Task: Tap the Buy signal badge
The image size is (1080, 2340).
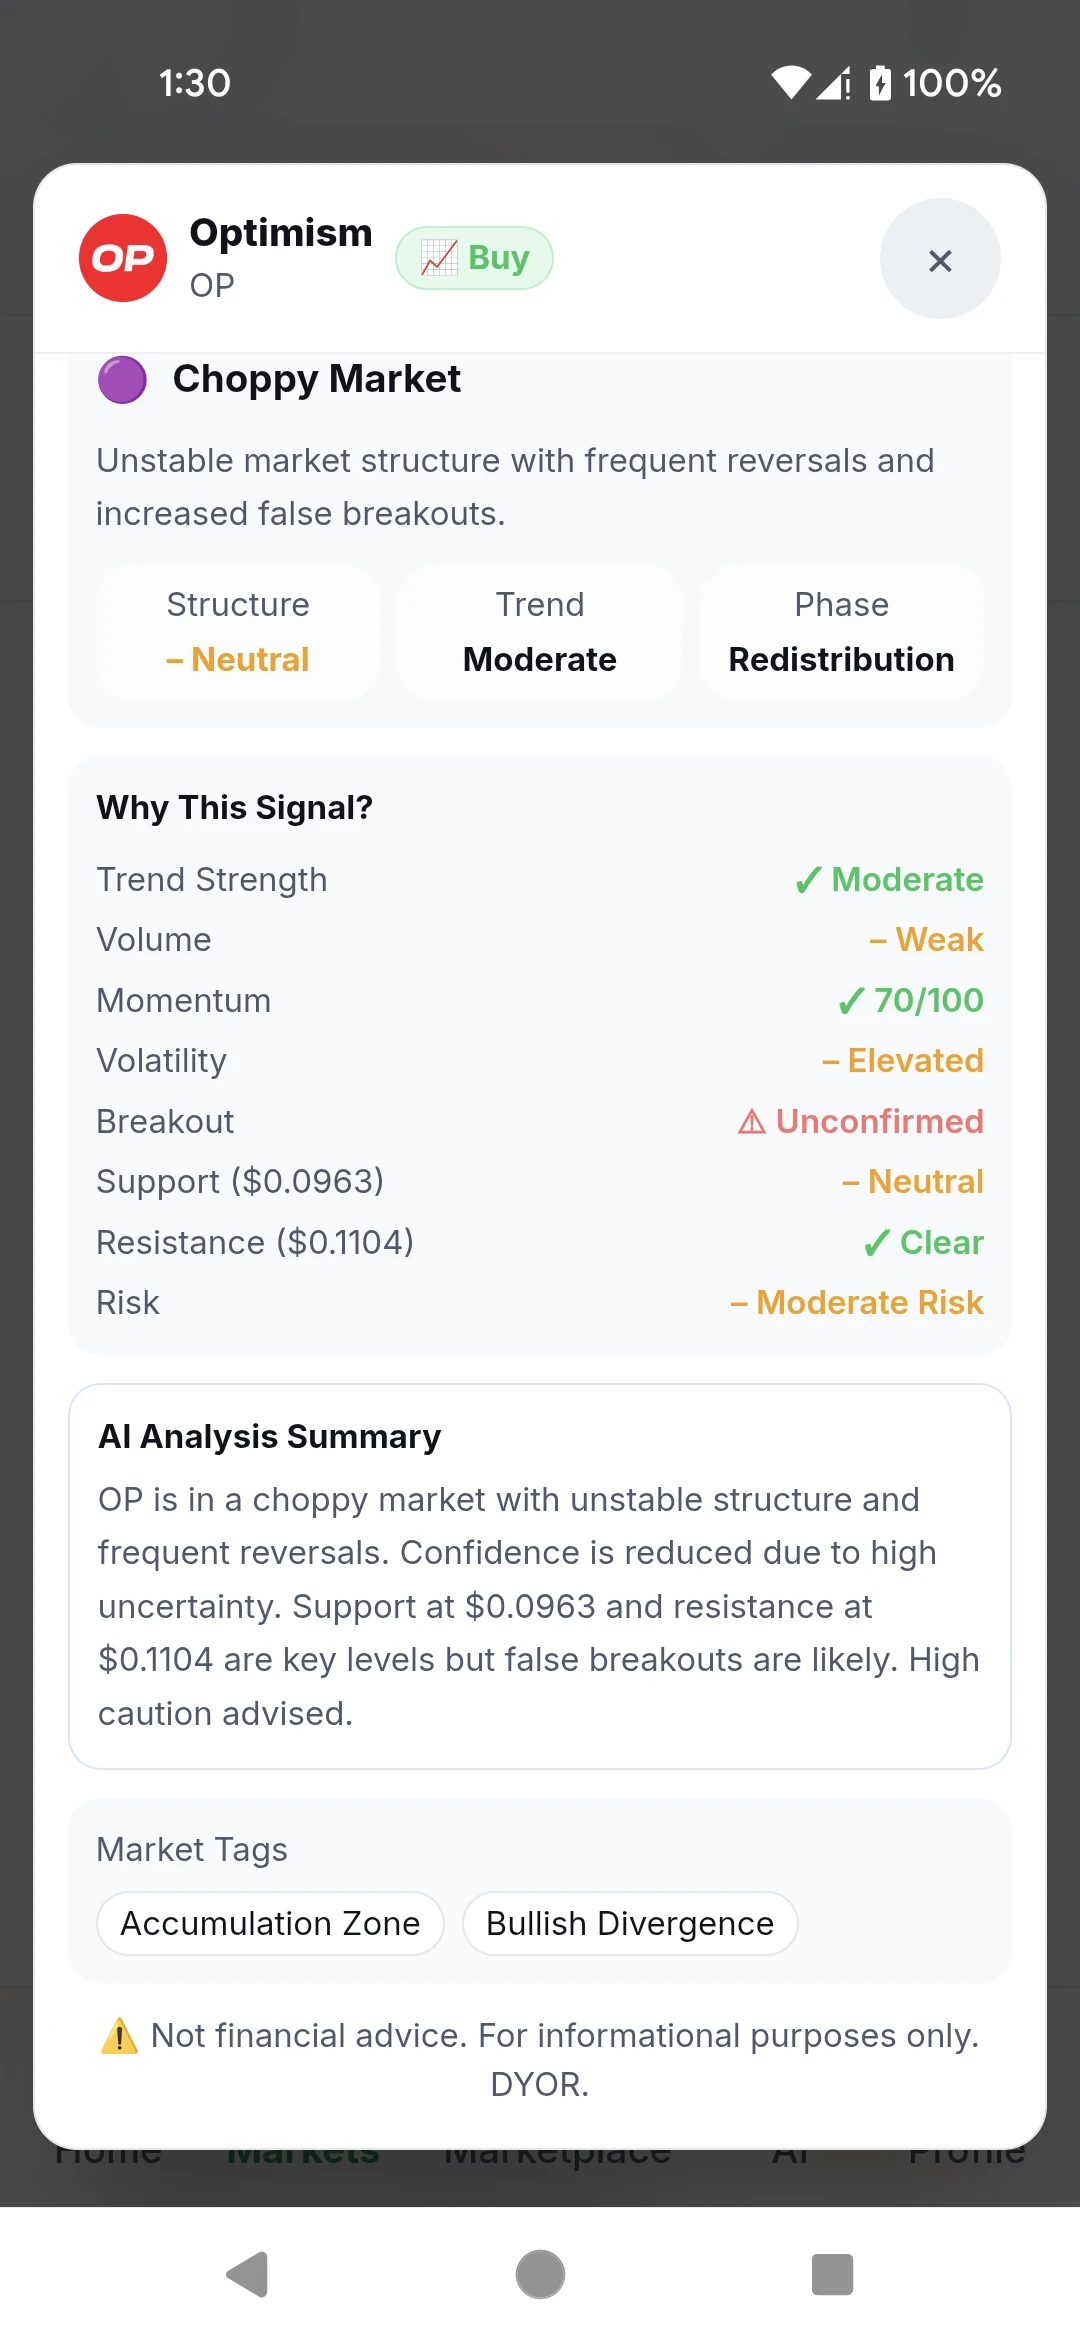Action: (x=474, y=258)
